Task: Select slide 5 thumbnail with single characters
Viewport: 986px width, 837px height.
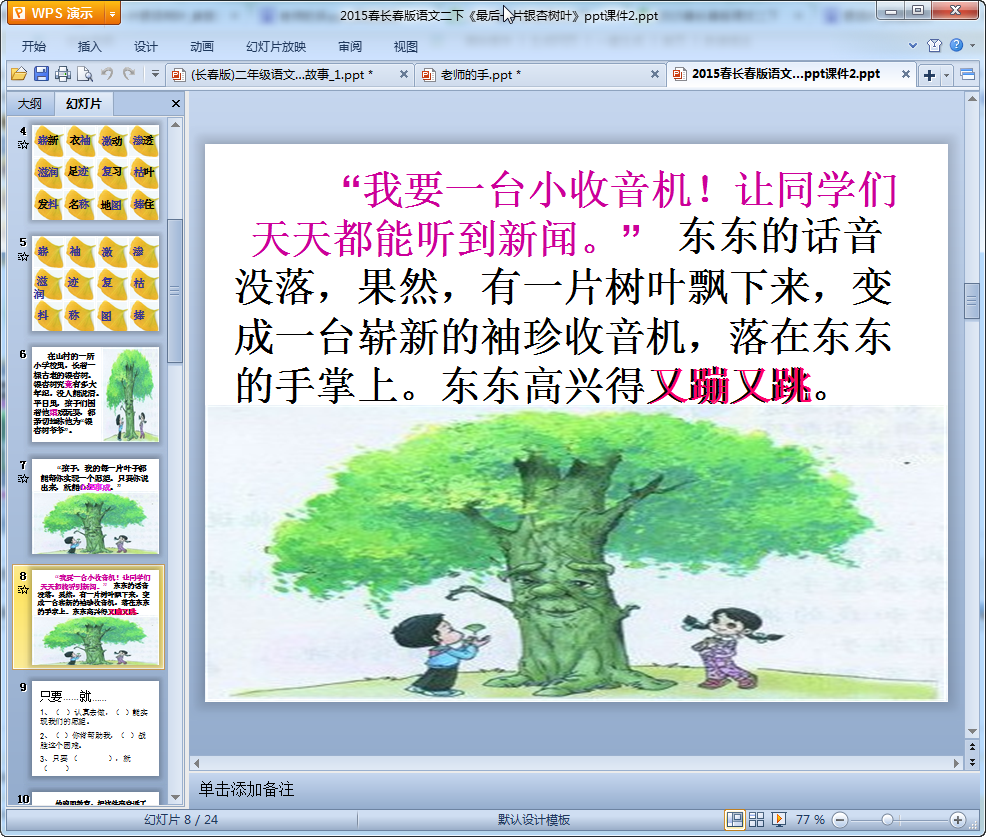Action: click(x=96, y=283)
